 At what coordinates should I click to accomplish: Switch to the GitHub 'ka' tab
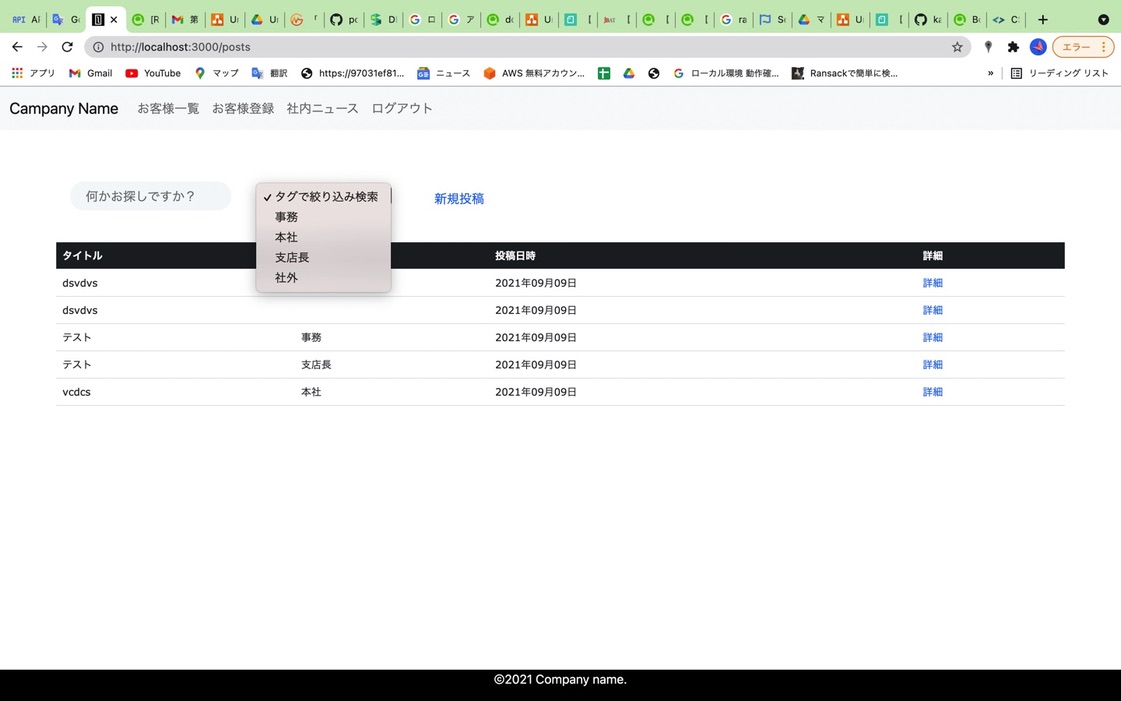click(x=928, y=19)
